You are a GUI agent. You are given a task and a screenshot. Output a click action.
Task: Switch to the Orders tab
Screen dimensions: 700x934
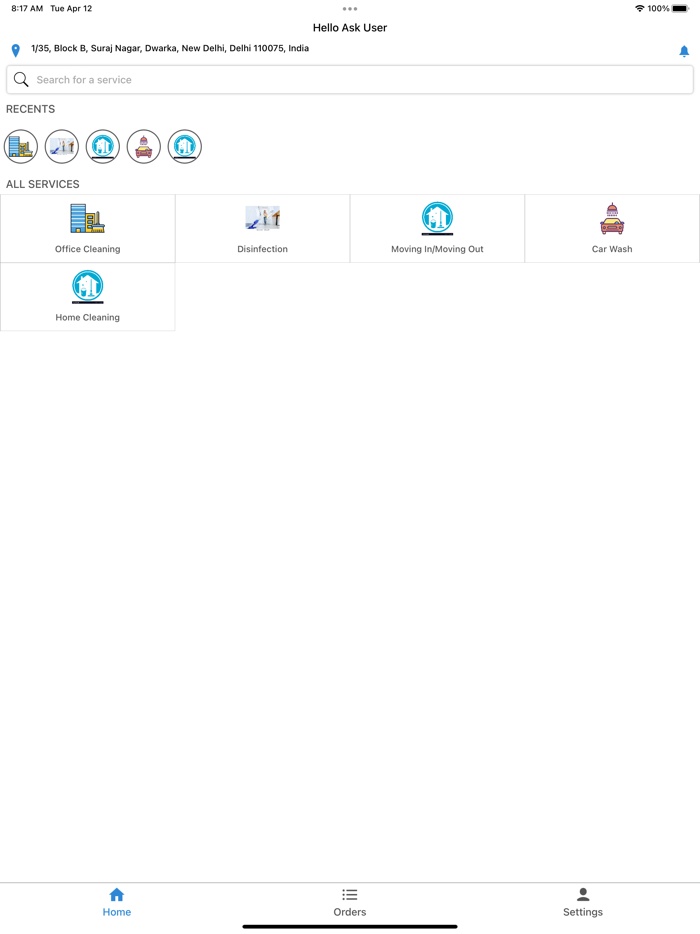click(x=350, y=902)
